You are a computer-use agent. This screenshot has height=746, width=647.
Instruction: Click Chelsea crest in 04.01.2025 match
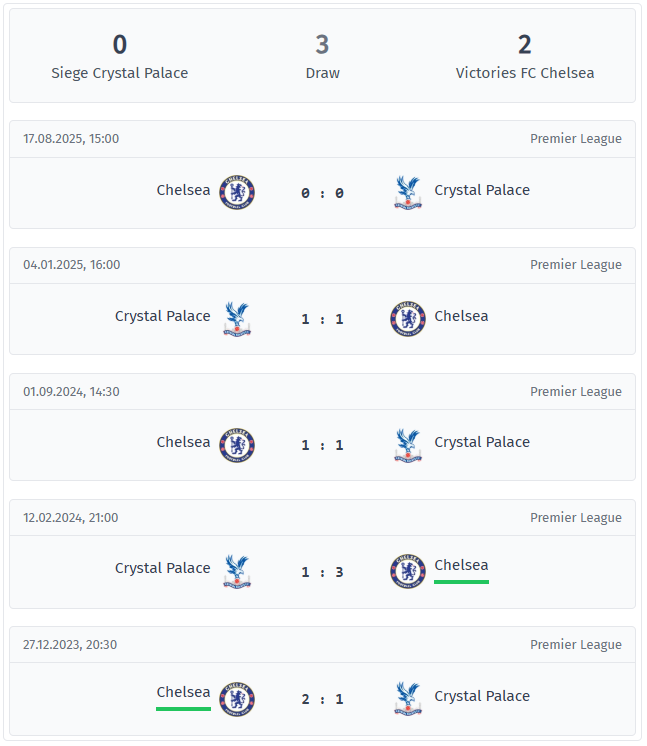pos(408,318)
